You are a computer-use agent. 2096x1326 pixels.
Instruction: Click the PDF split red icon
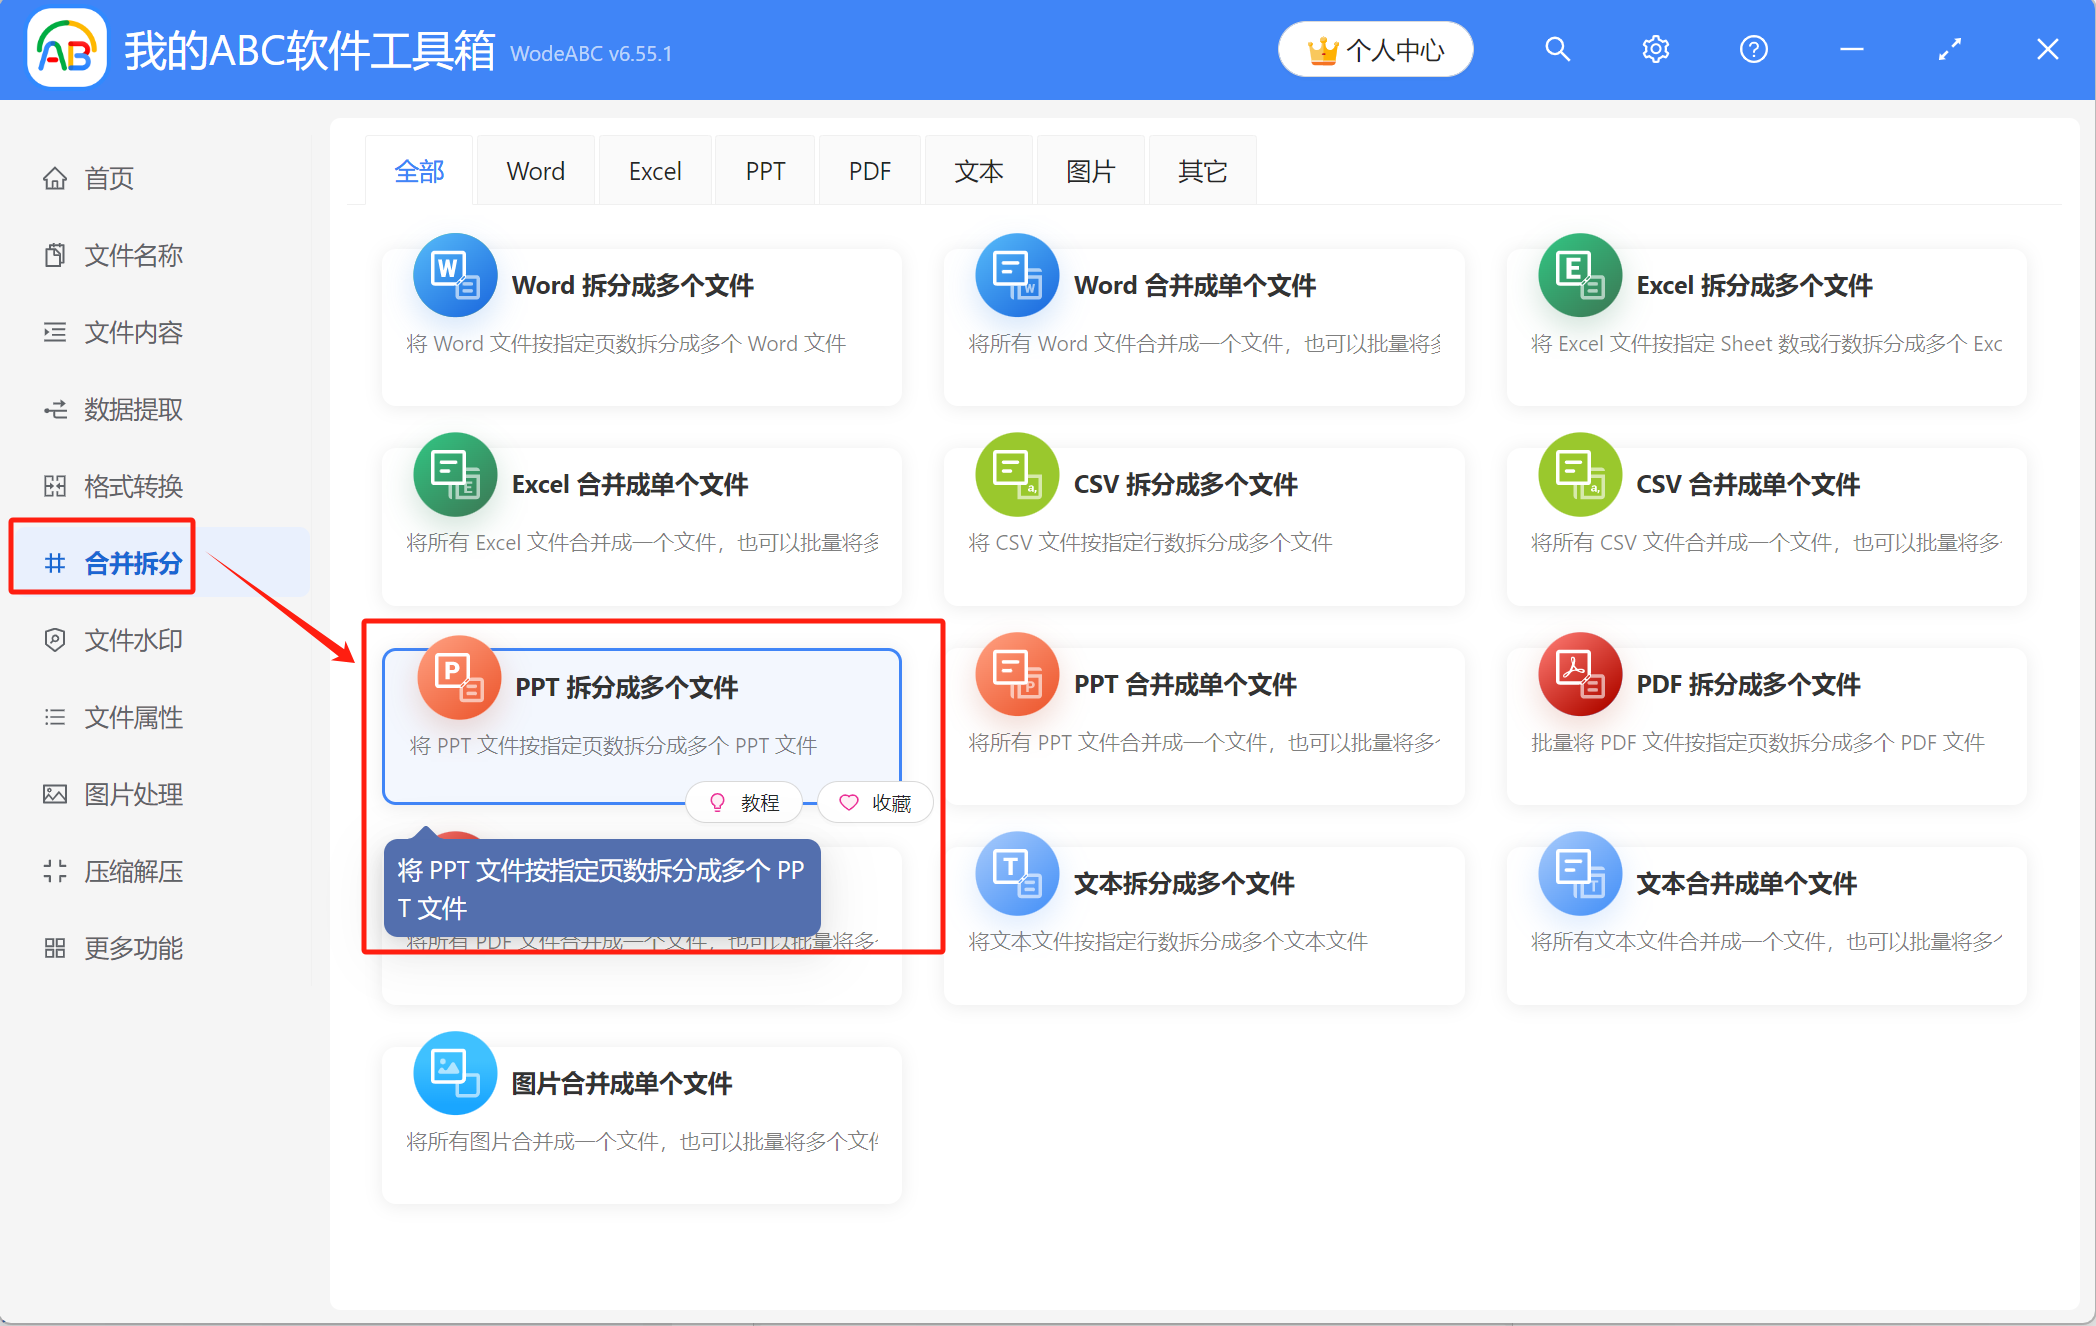[1579, 674]
